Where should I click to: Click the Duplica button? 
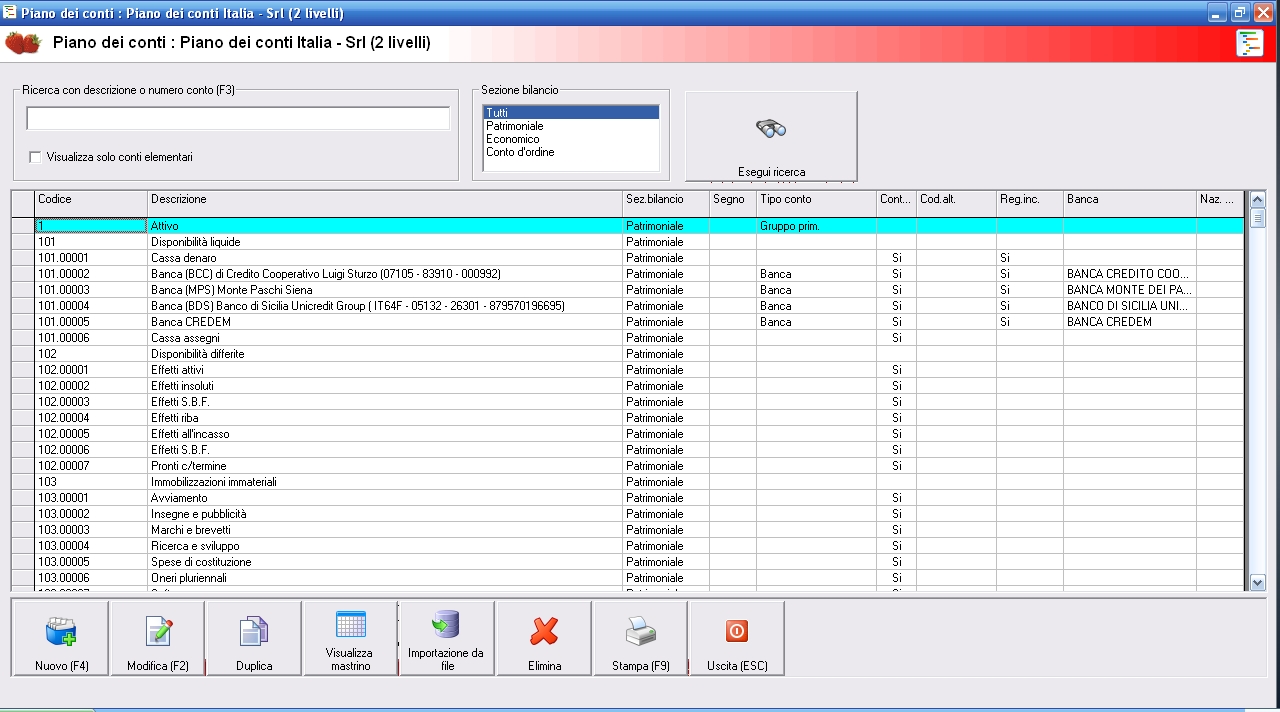tap(254, 638)
